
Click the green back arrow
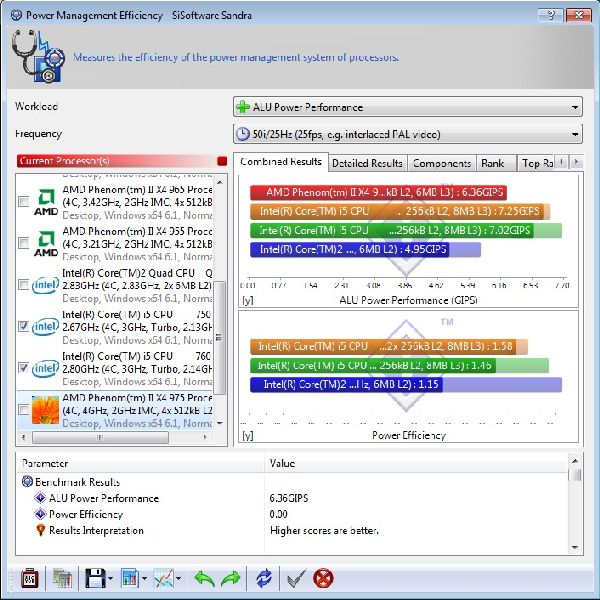point(204,578)
